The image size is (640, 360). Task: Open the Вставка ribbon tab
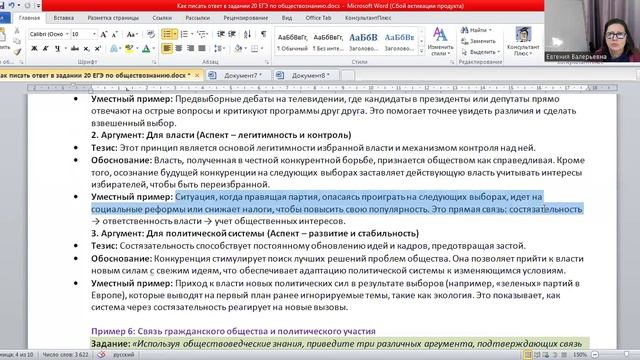pos(64,18)
